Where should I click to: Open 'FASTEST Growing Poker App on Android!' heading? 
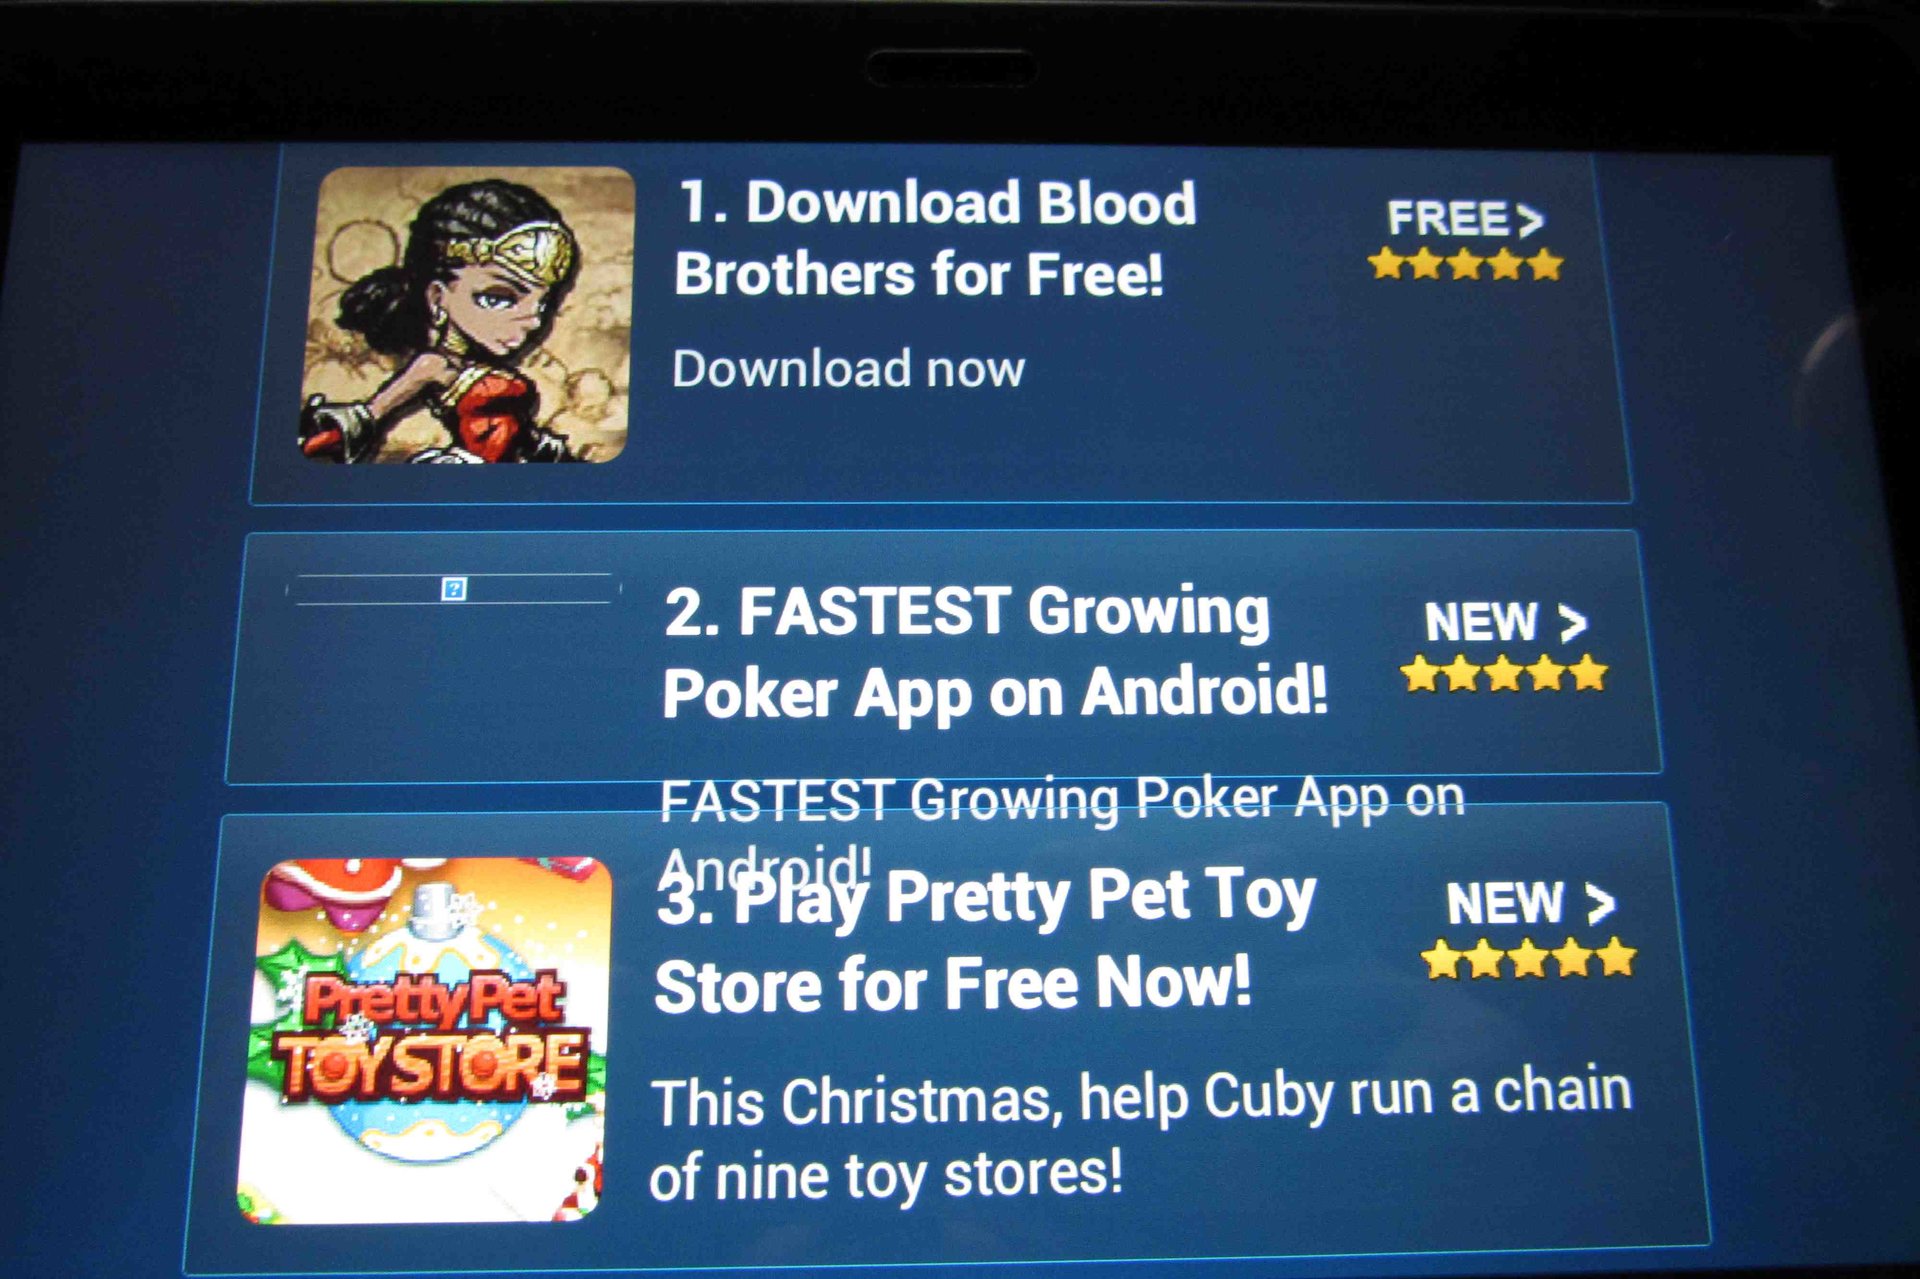coord(995,652)
